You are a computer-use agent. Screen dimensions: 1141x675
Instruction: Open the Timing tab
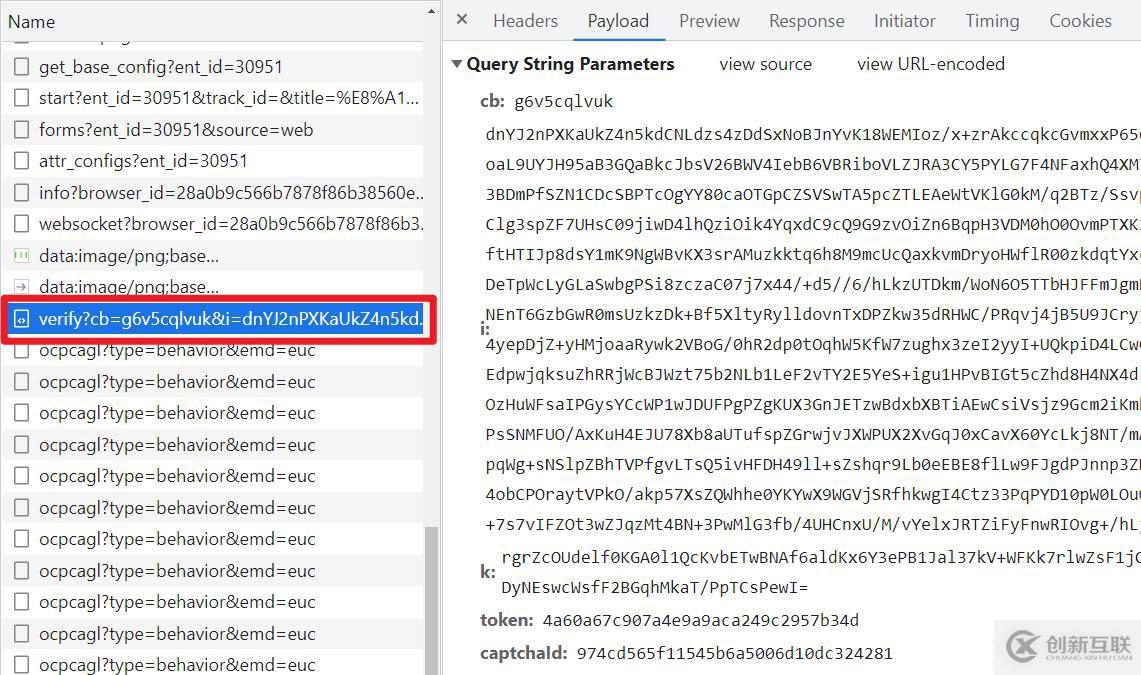coord(992,21)
